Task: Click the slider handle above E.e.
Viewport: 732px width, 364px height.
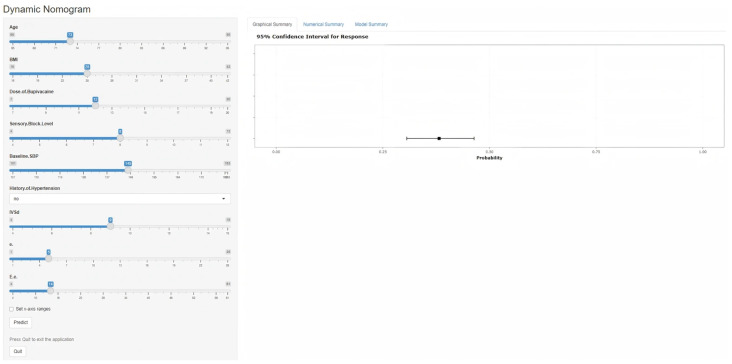Action: pyautogui.click(x=48, y=259)
